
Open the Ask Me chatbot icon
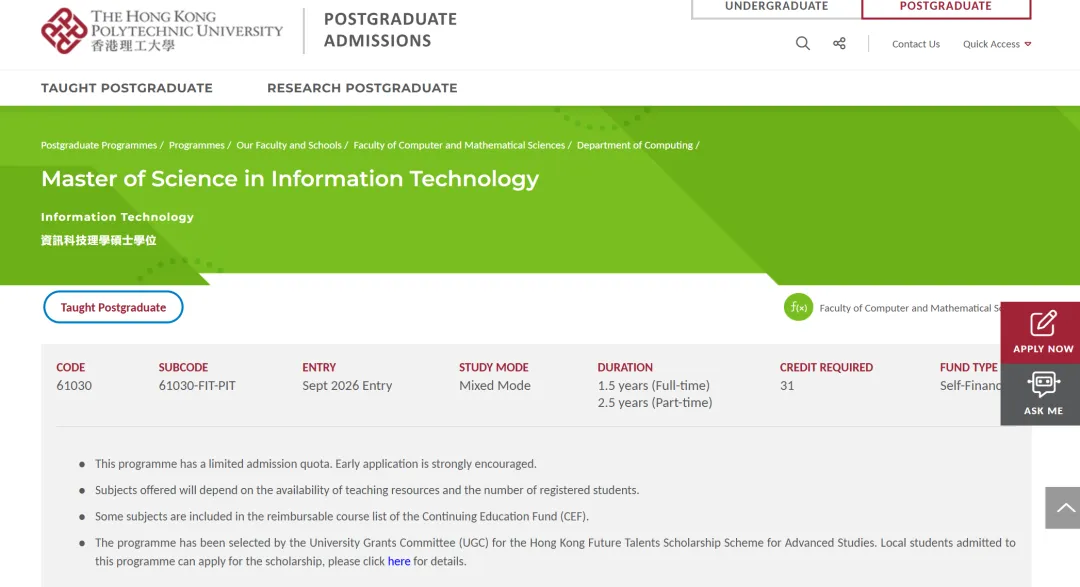[1042, 385]
